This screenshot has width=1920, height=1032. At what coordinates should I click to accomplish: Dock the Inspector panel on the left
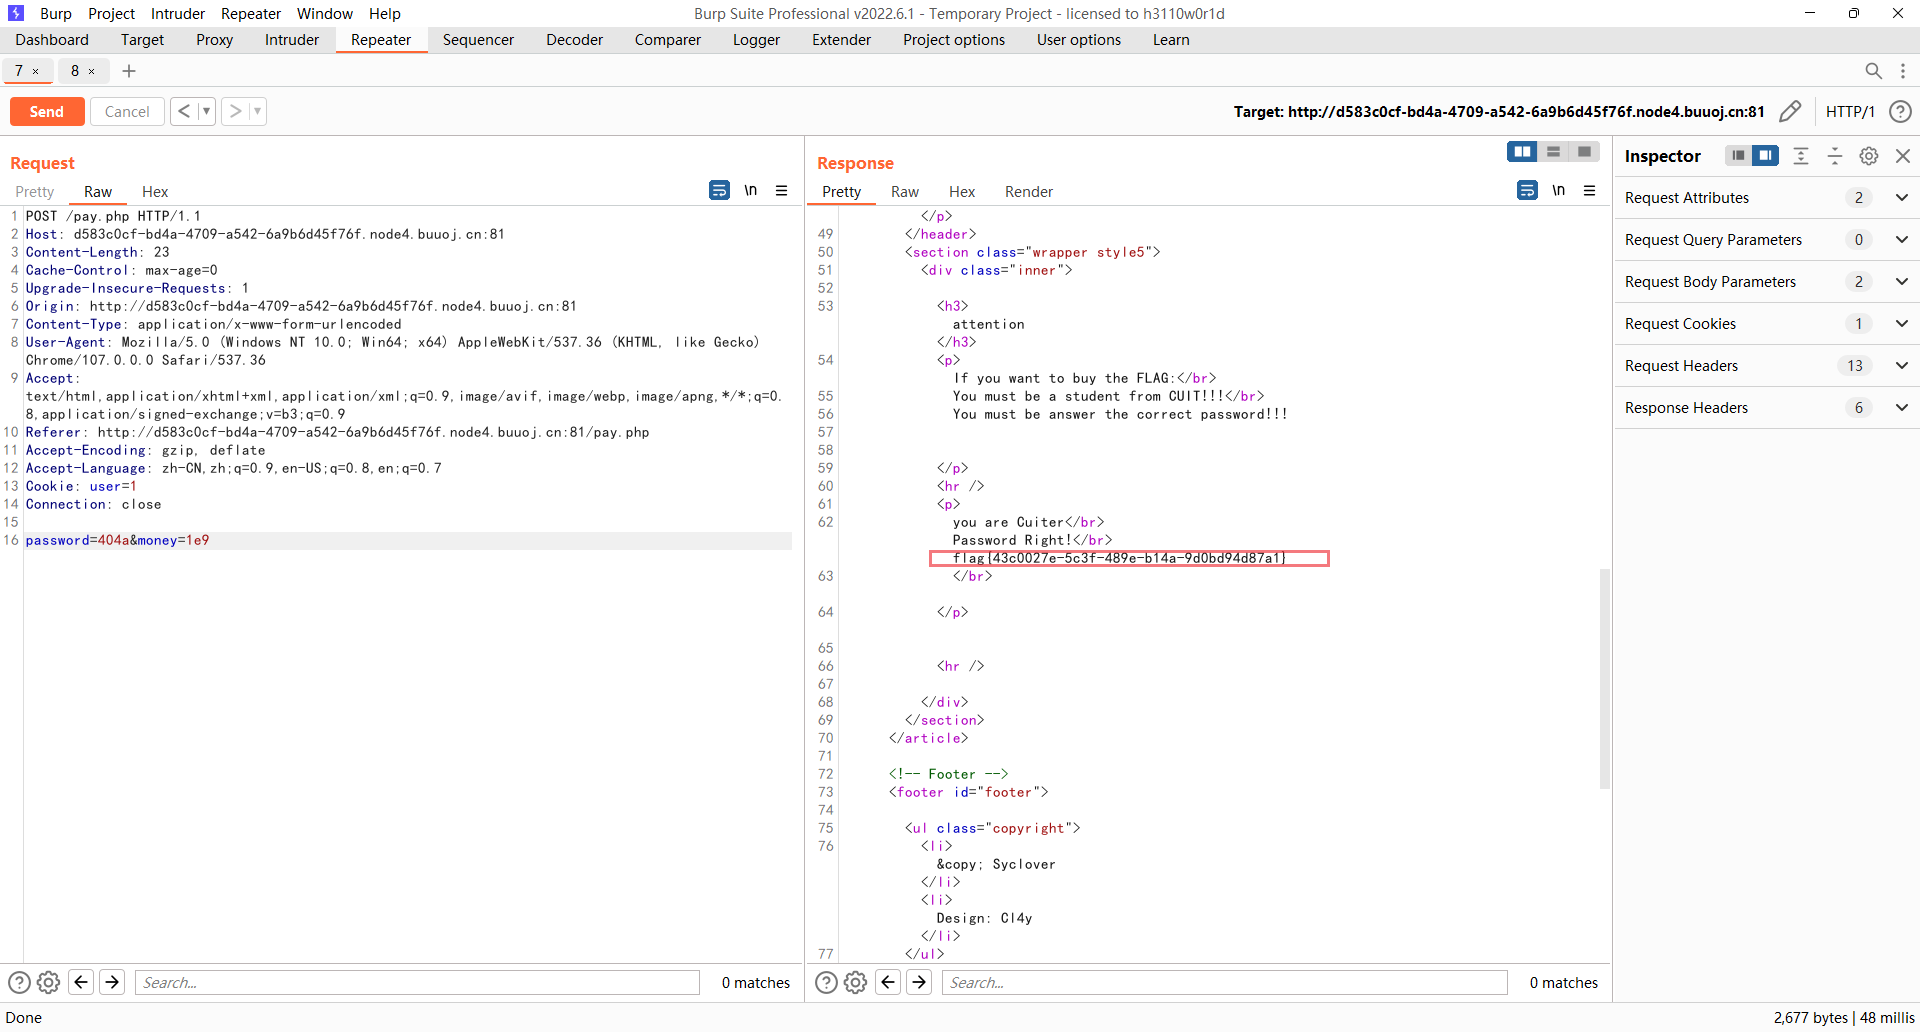tap(1738, 155)
